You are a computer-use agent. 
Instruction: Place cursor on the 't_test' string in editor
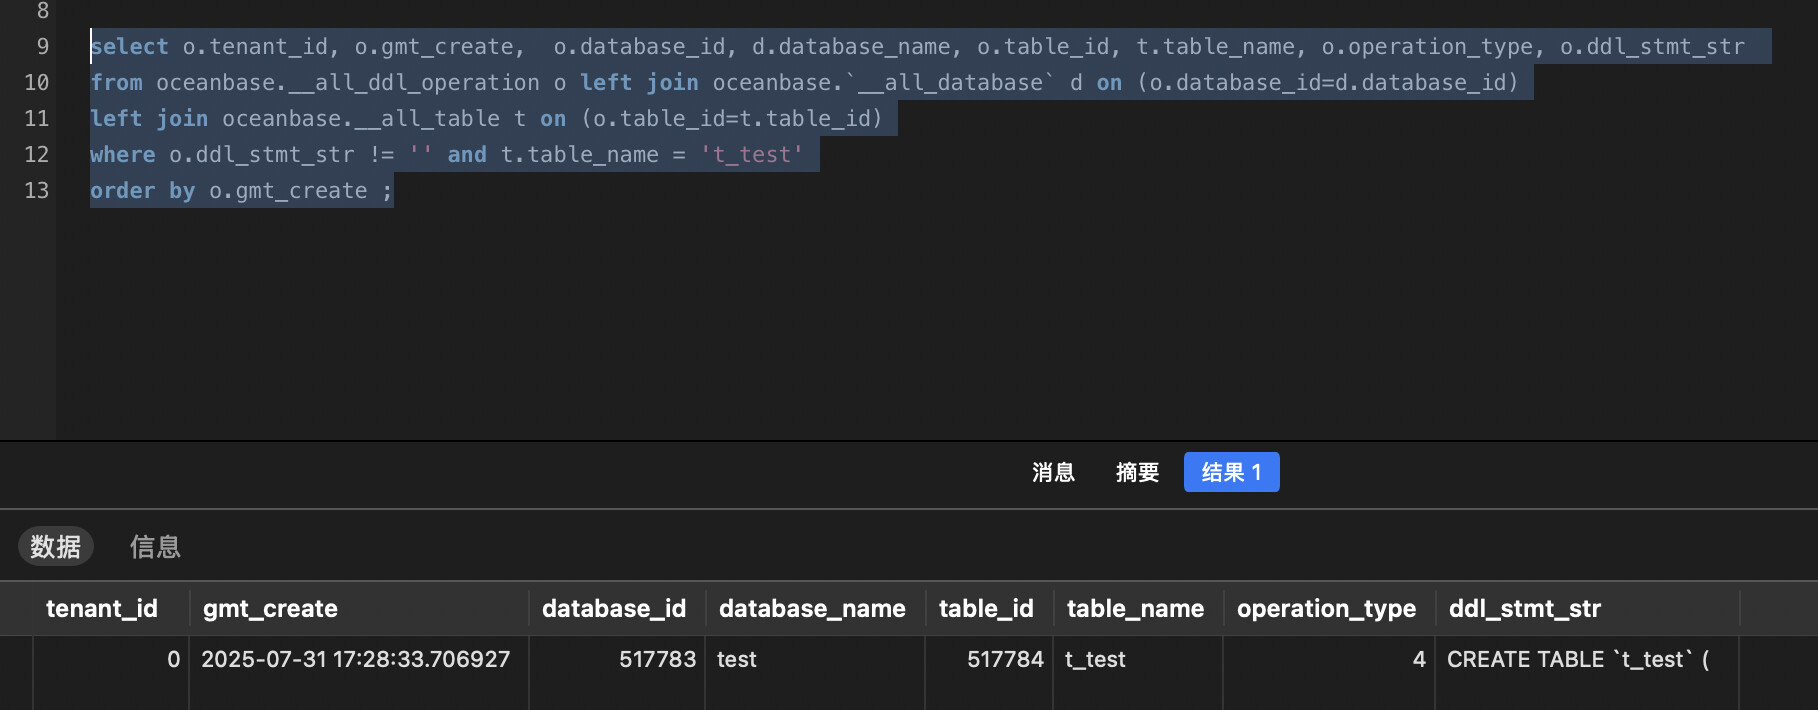pyautogui.click(x=752, y=155)
